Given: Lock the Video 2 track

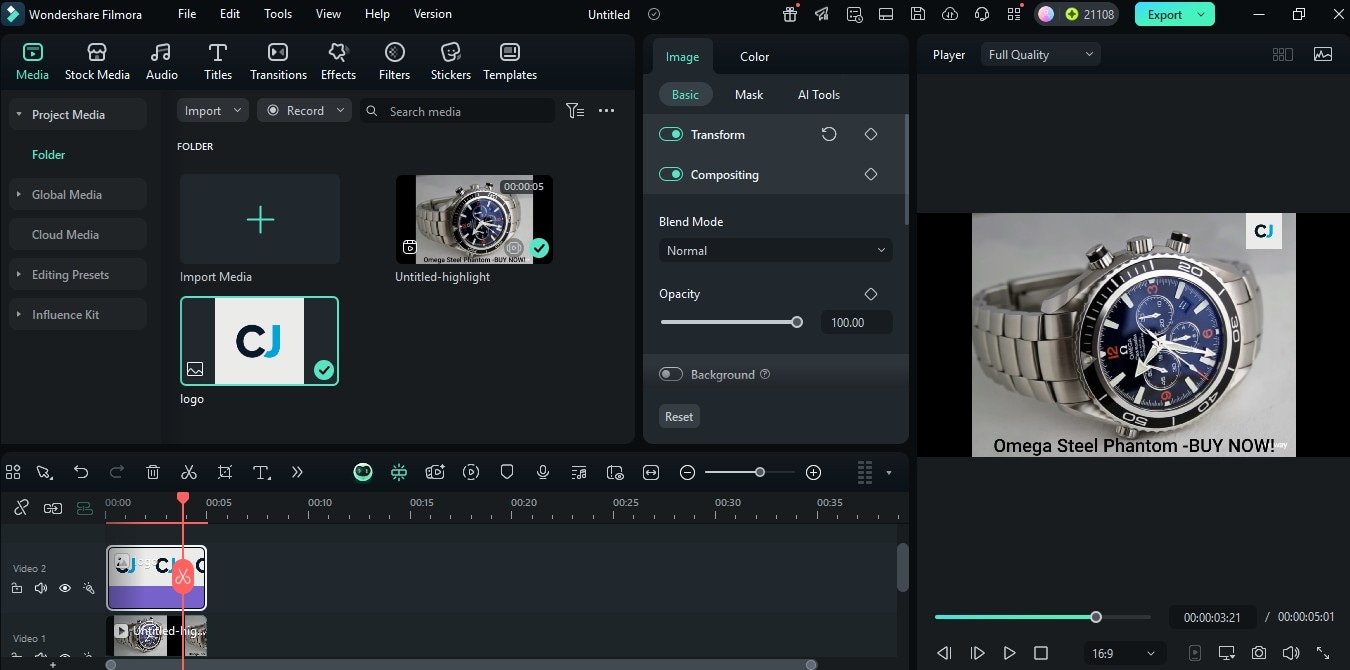Looking at the screenshot, I should pos(17,588).
